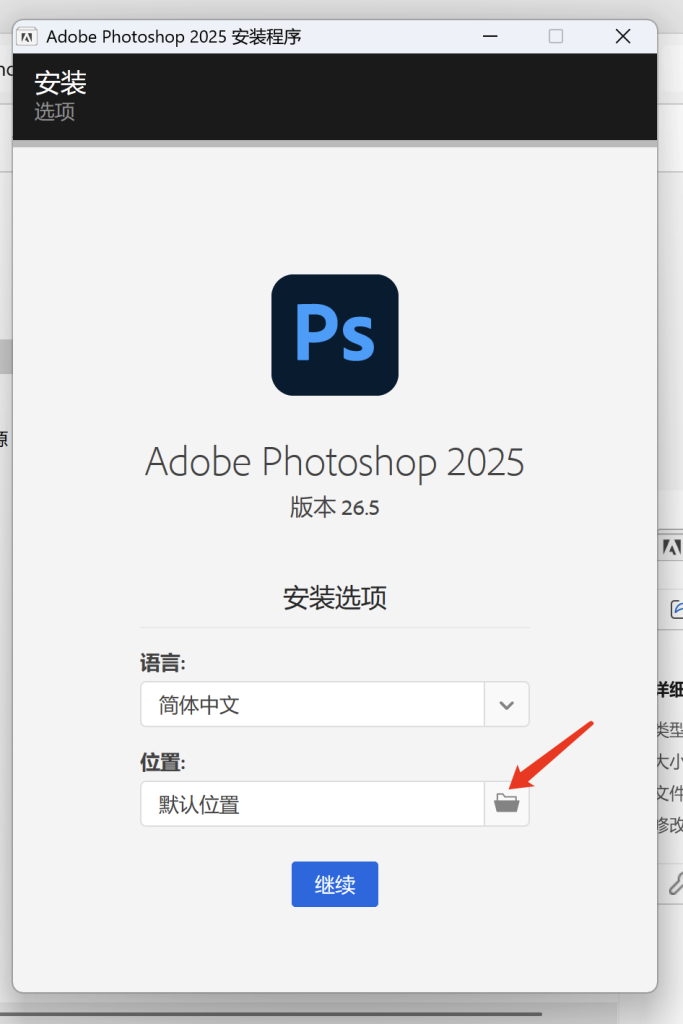683x1024 pixels.
Task: Click the Photoshop Ps logo
Action: click(x=335, y=335)
